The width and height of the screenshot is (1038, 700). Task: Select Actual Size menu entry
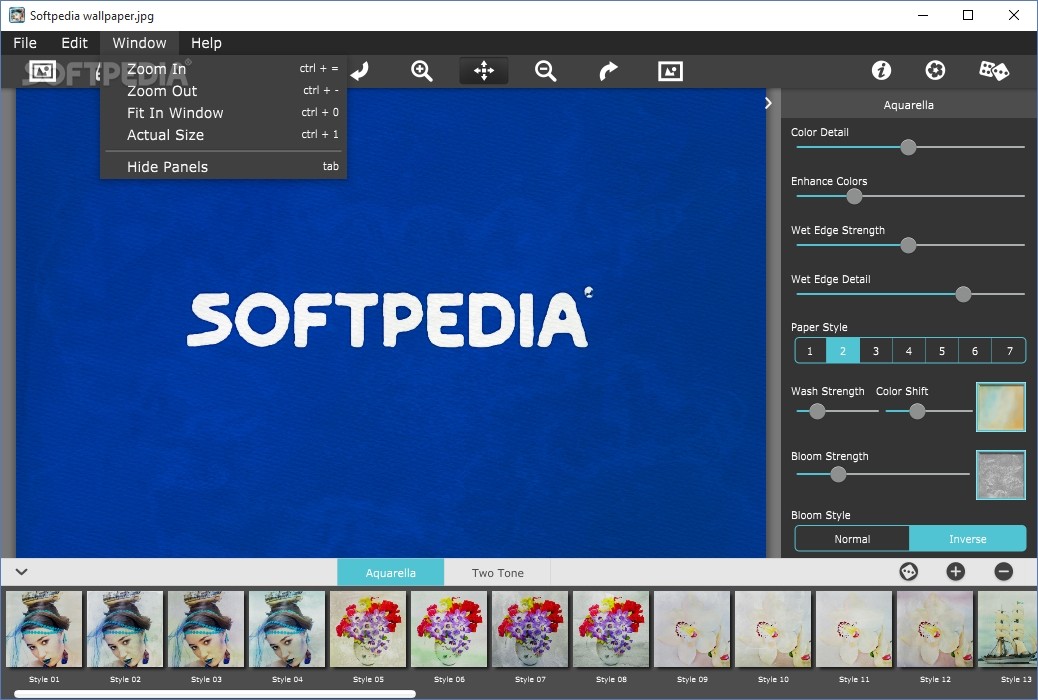coord(223,134)
